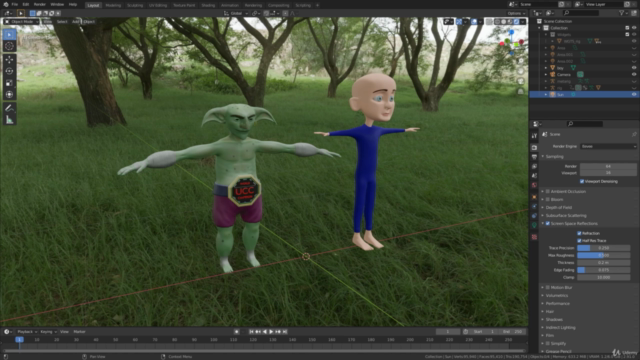640x360 pixels.
Task: Switch to the Animation workspace tab
Action: (x=230, y=5)
